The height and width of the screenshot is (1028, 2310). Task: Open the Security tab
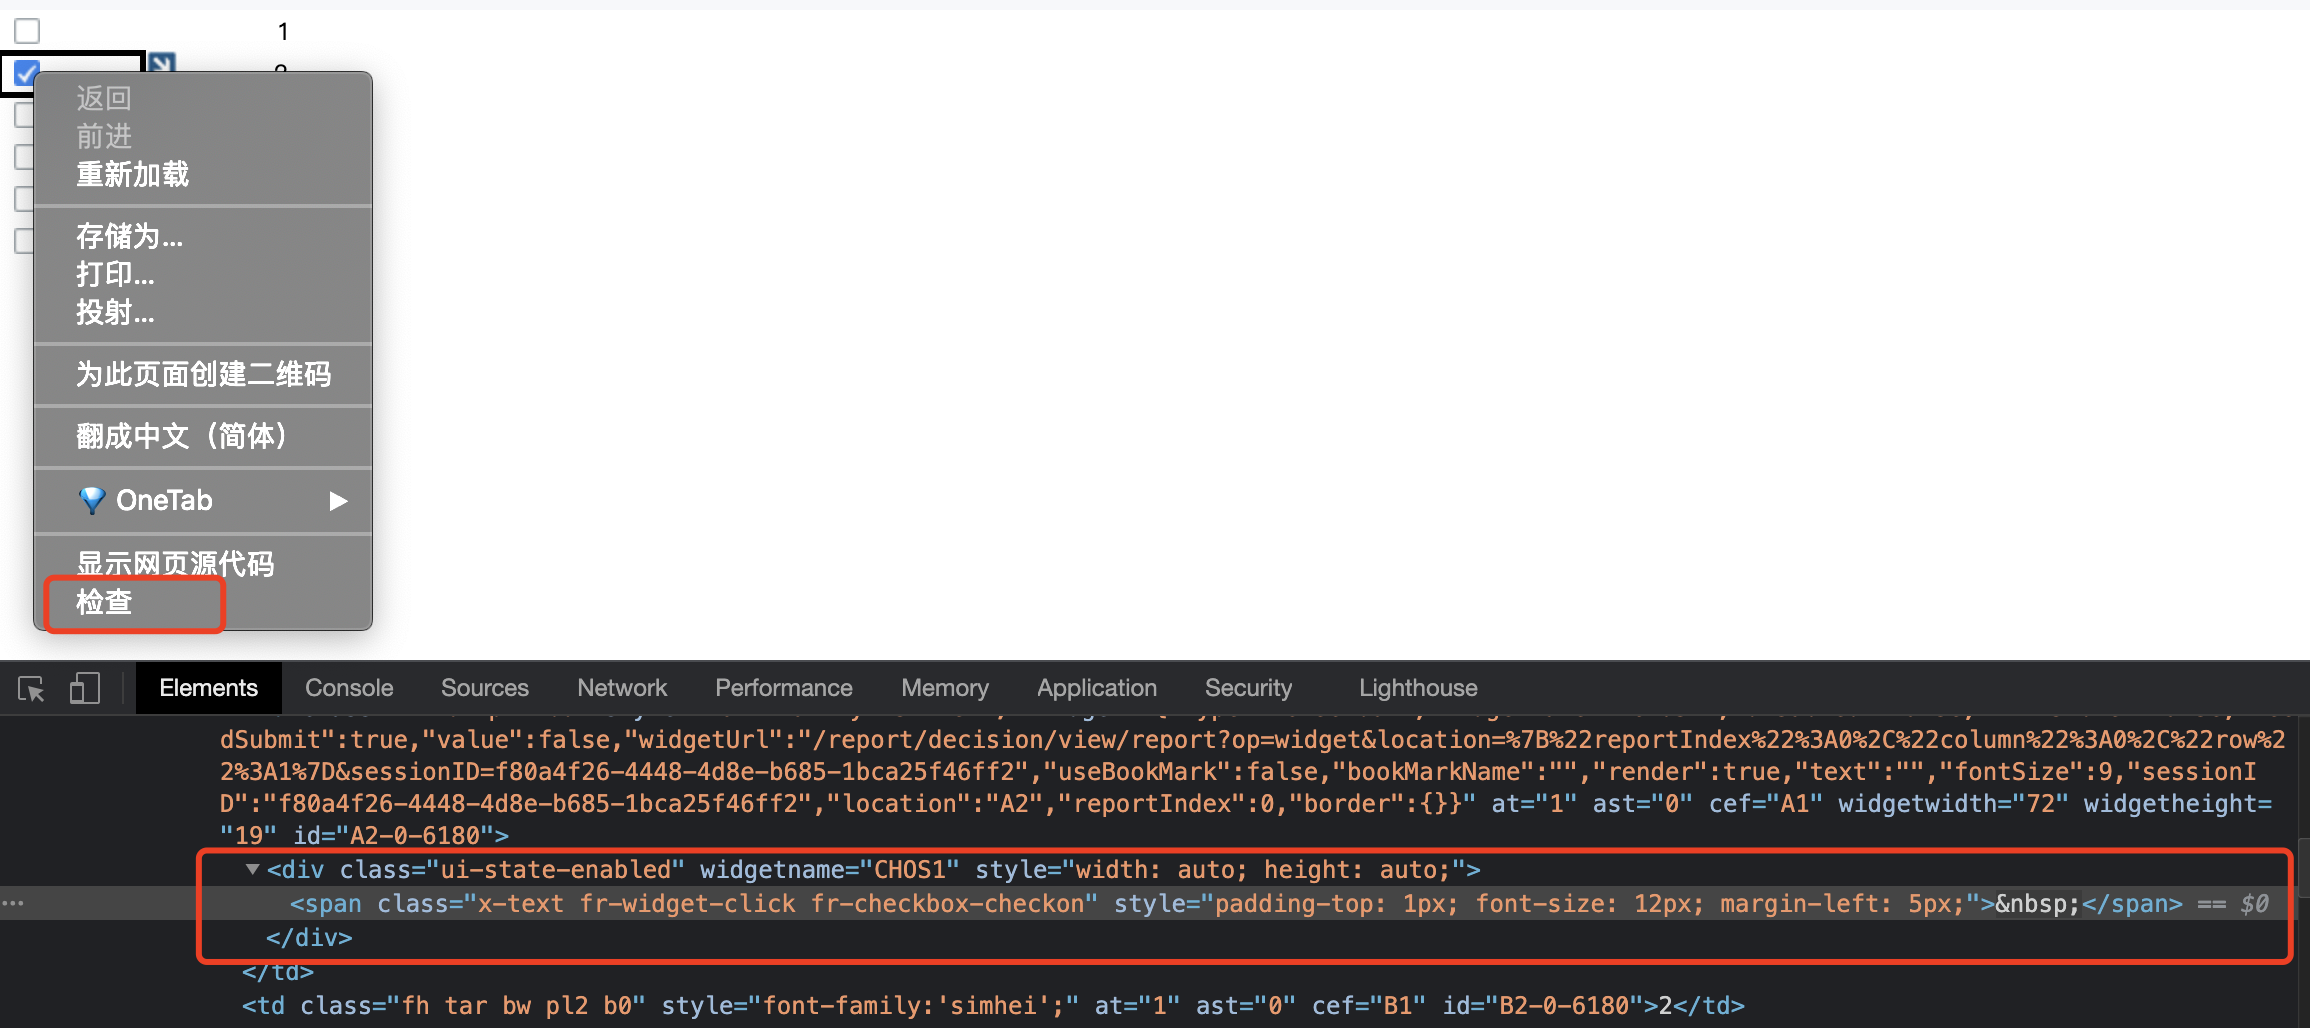pyautogui.click(x=1248, y=688)
